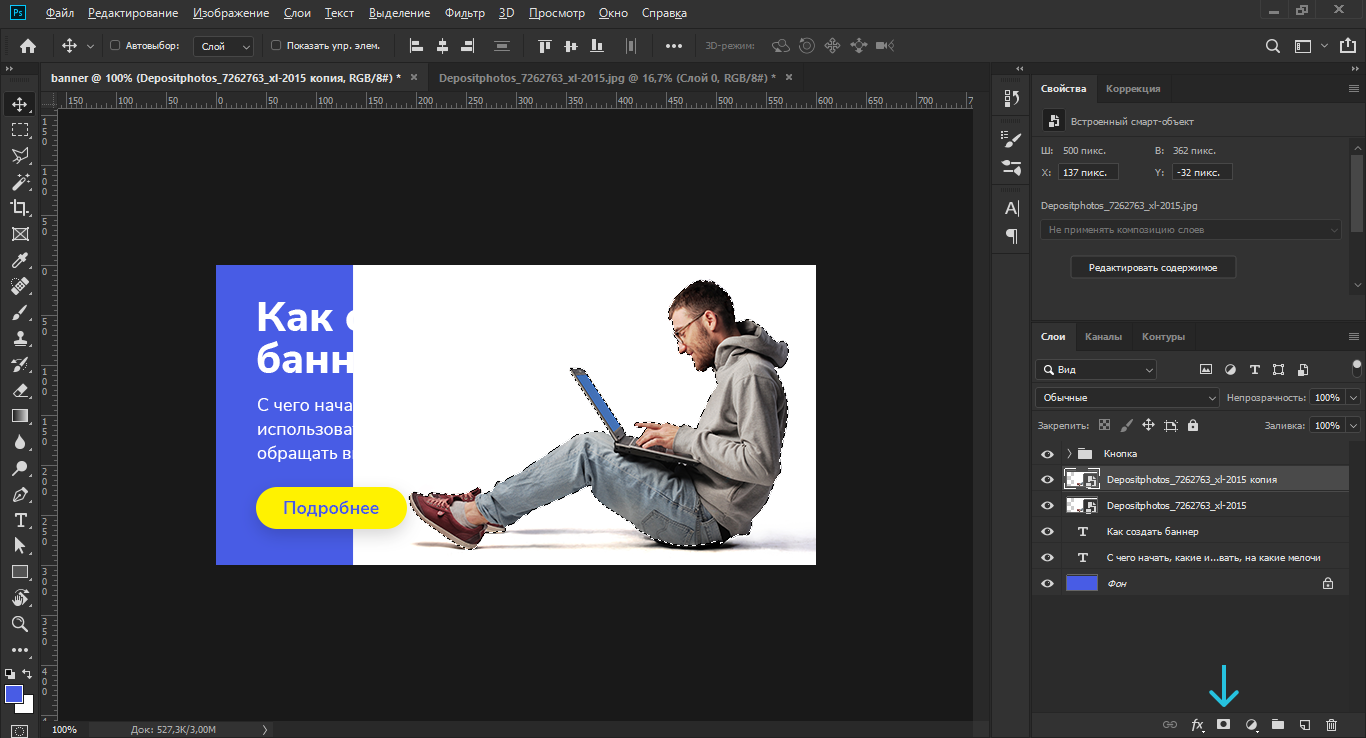
Task: Create new adjustment layer icon
Action: pos(1251,724)
